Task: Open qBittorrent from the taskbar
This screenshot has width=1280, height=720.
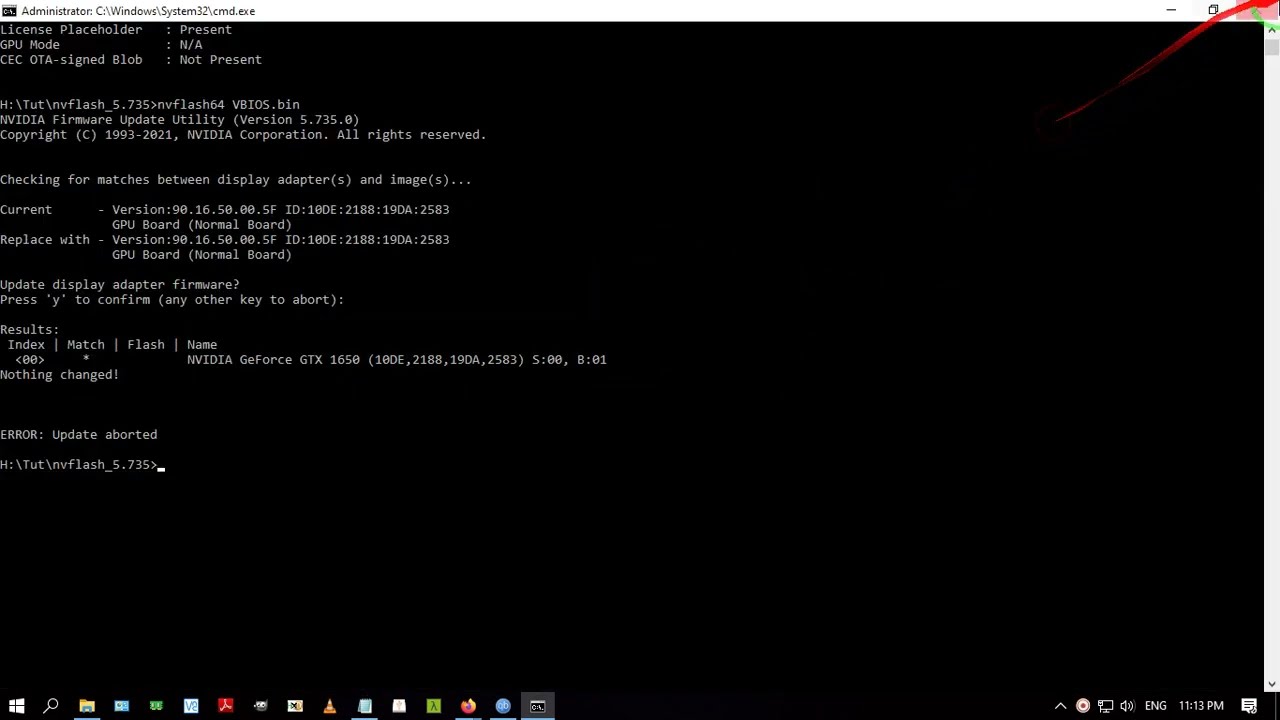Action: point(503,706)
